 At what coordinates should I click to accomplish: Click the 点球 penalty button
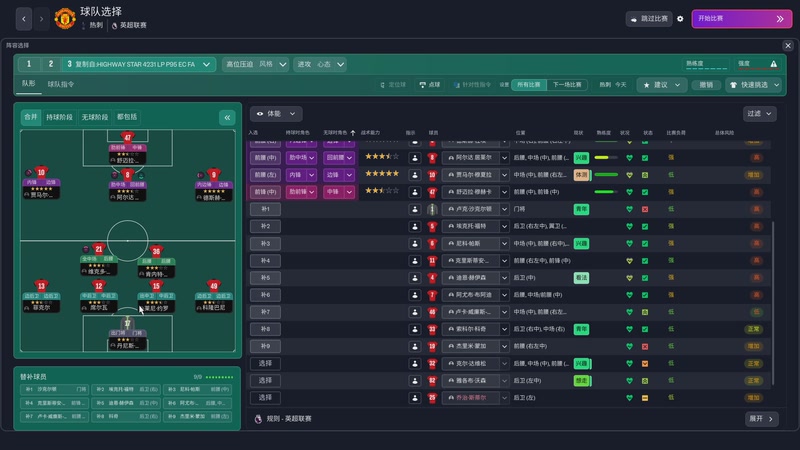click(x=430, y=85)
